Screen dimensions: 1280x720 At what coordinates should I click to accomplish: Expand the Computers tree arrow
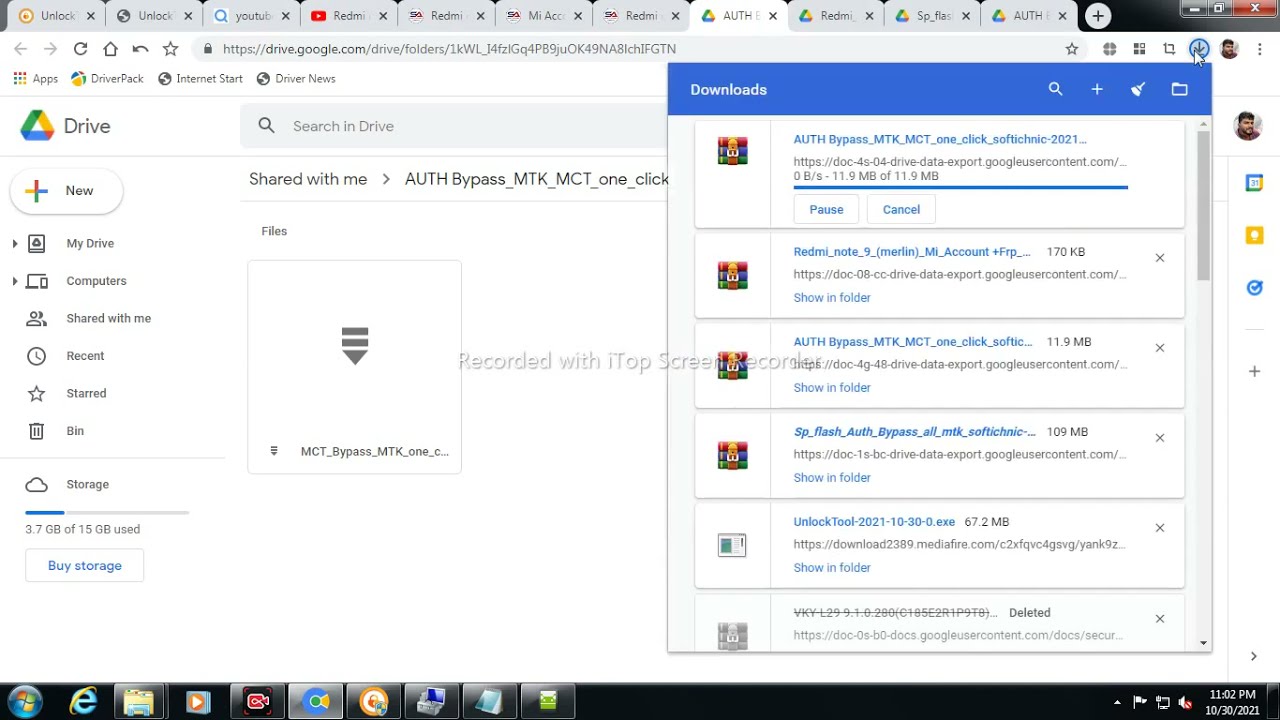(x=15, y=281)
